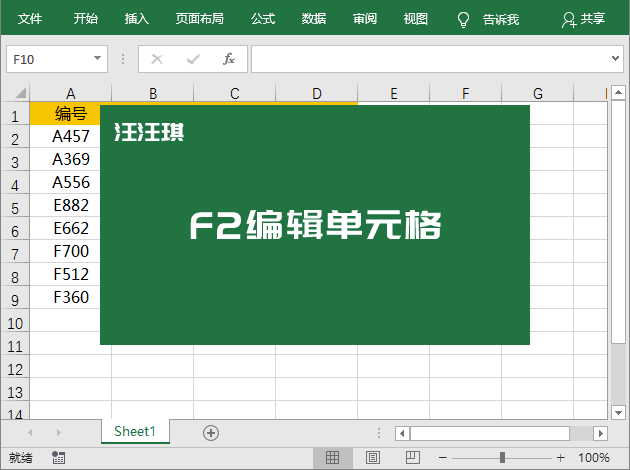Open Insert Function fx dialog
This screenshot has height=470, width=630.
229,59
